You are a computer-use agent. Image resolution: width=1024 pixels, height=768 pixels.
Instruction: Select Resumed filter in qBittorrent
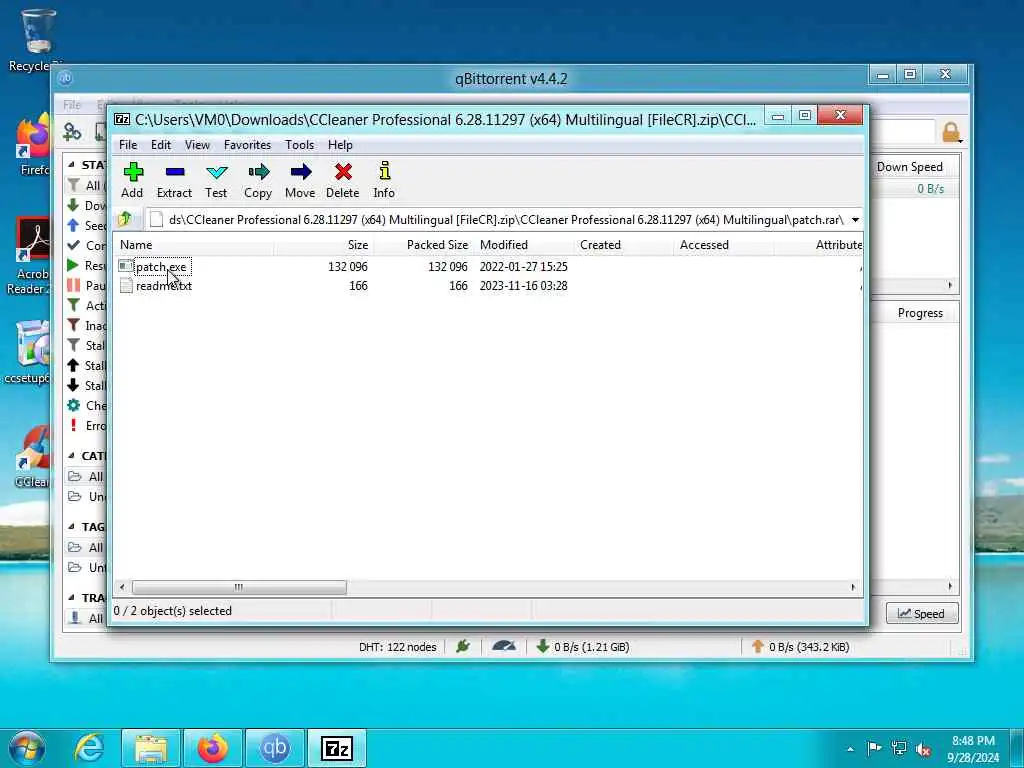86,265
